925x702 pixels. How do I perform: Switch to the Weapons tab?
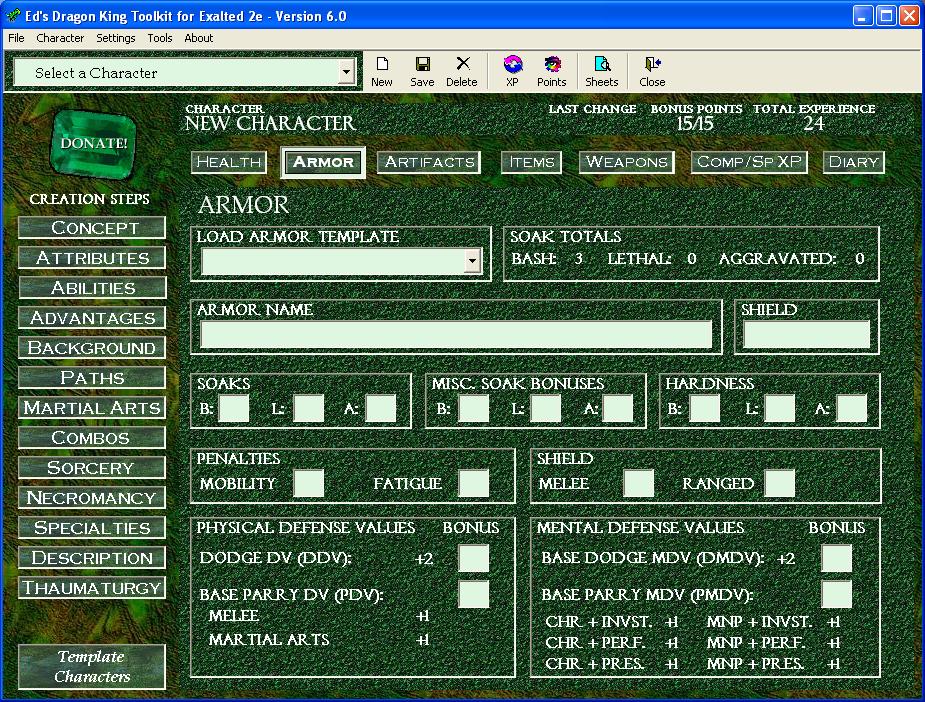(626, 162)
